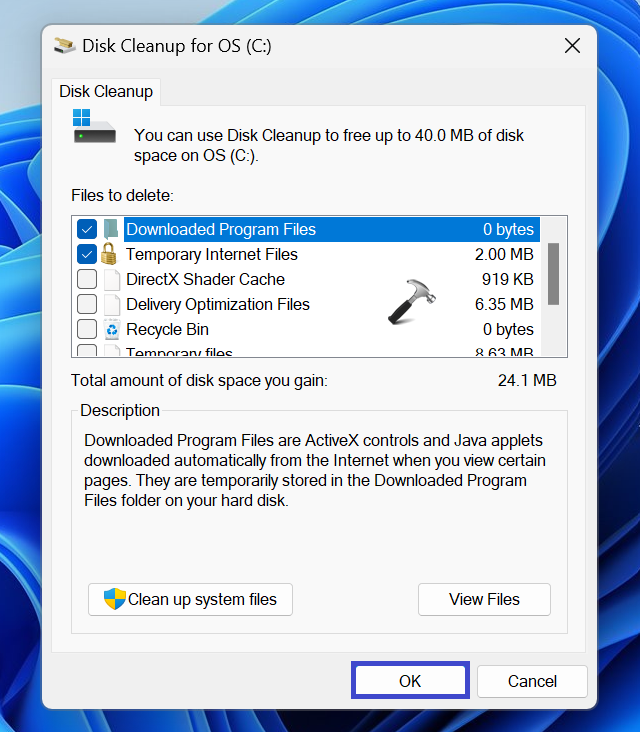This screenshot has width=640, height=732.
Task: Open View Files
Action: pyautogui.click(x=484, y=599)
